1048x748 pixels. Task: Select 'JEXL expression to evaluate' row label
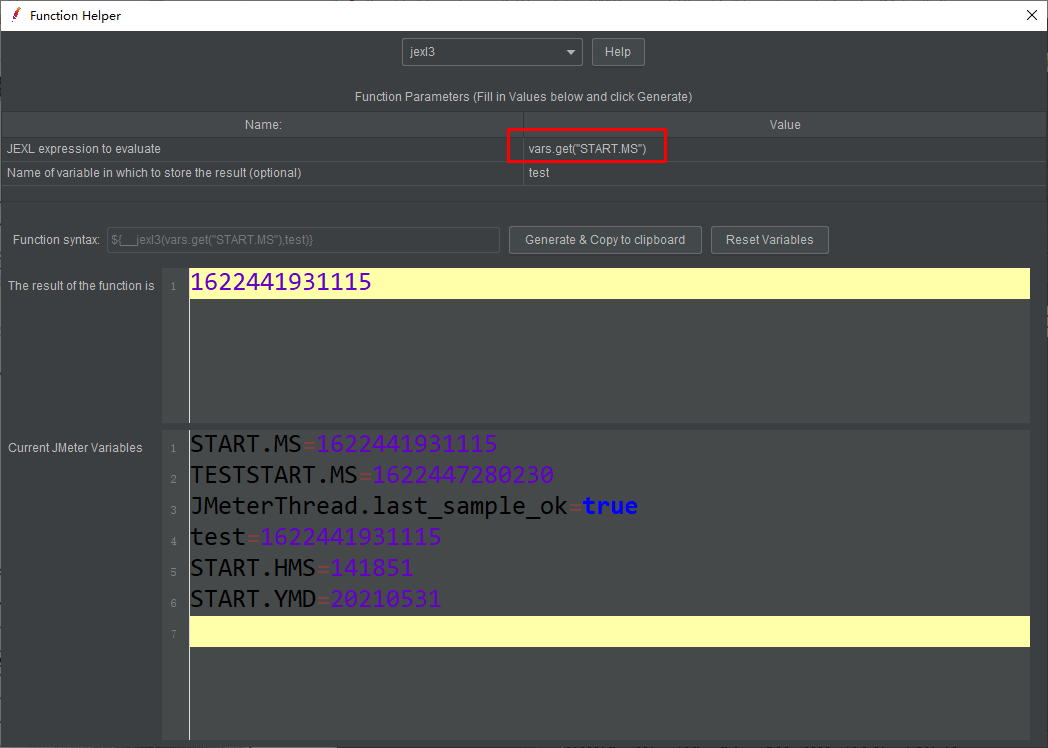84,149
